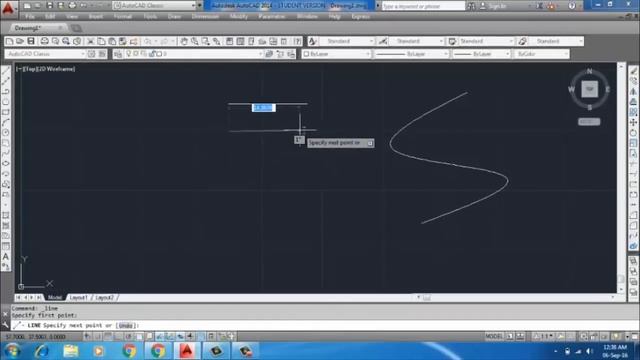Click the Undo option in command line
Viewport: 640px width, 360px height.
pyautogui.click(x=125, y=325)
